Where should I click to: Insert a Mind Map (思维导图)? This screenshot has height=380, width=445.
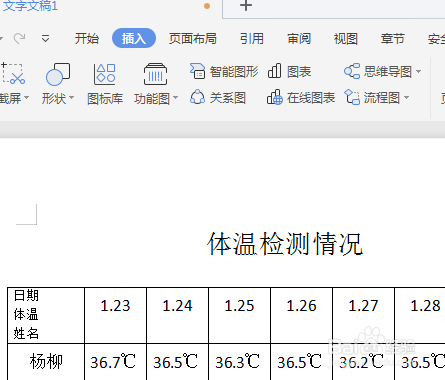(x=378, y=71)
